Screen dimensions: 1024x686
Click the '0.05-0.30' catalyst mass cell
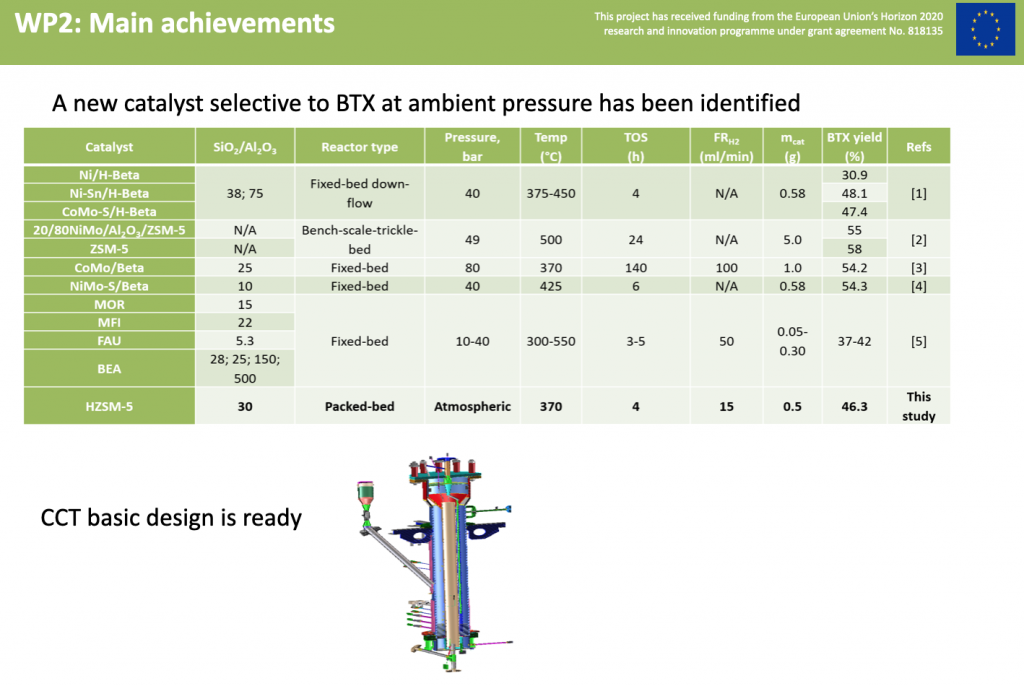pyautogui.click(x=792, y=340)
